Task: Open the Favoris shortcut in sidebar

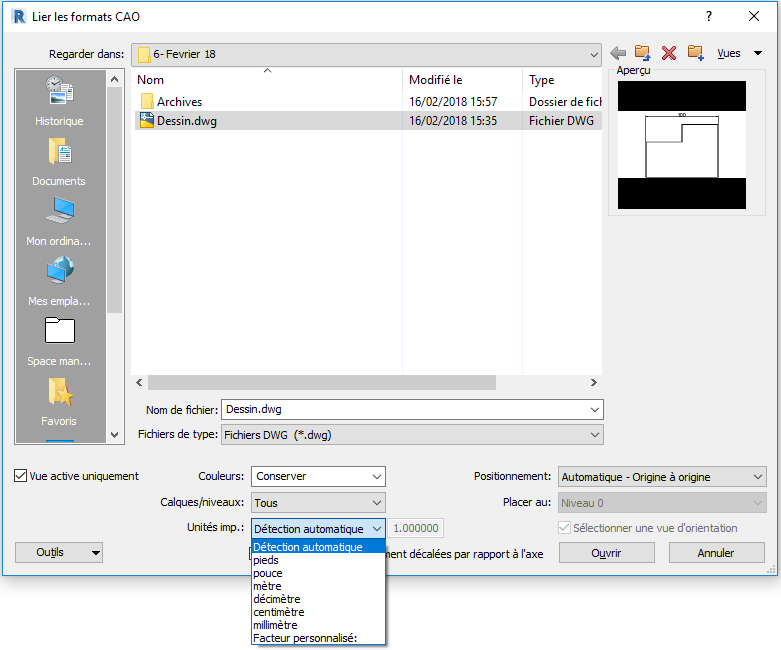Action: (x=59, y=401)
